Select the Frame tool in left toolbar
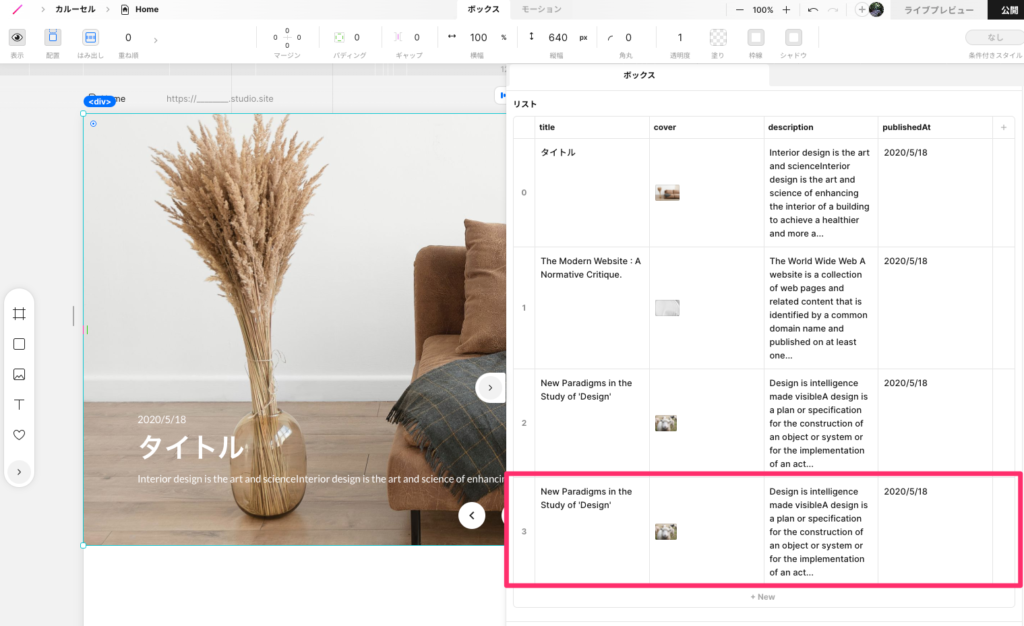 [x=19, y=313]
